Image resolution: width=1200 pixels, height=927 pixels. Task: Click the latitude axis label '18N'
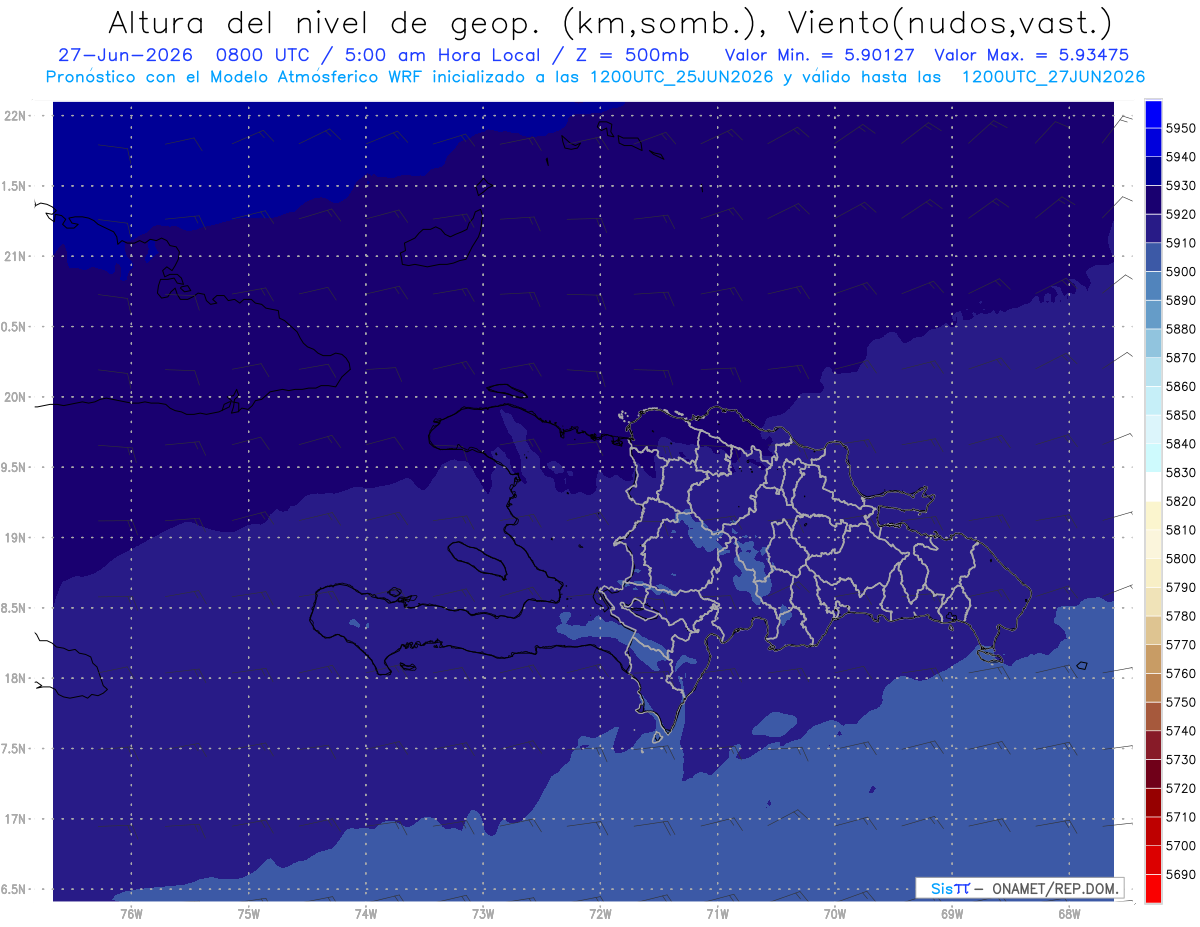coord(15,678)
